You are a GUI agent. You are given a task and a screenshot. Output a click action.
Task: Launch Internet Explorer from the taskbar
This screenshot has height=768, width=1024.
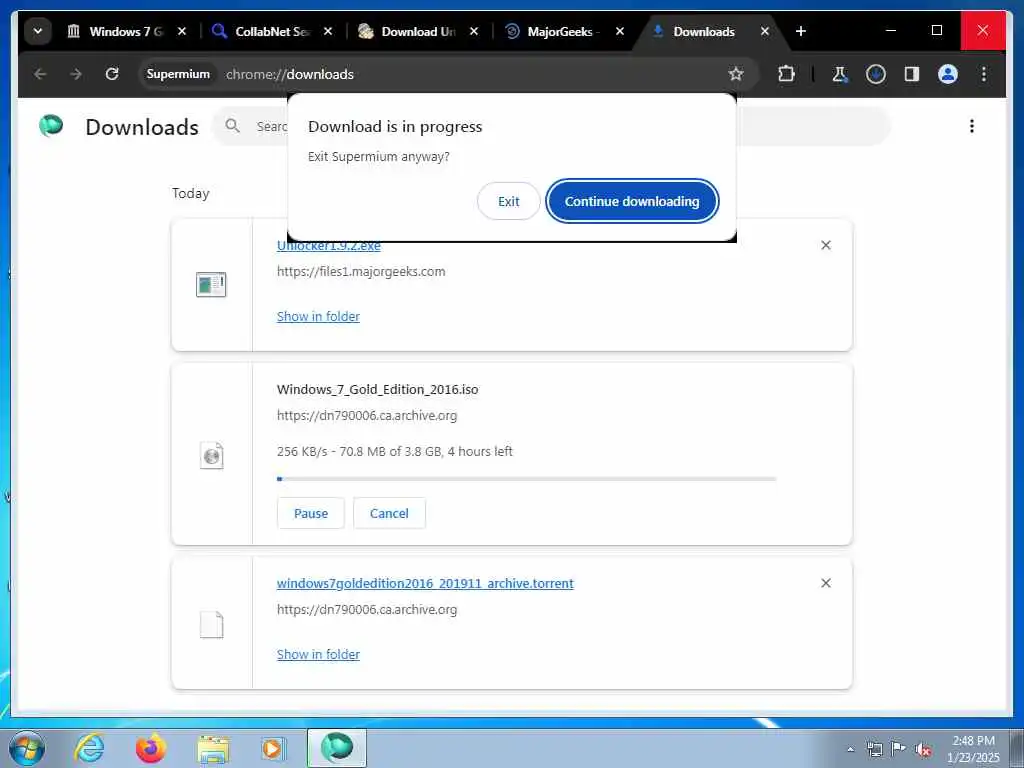(89, 748)
